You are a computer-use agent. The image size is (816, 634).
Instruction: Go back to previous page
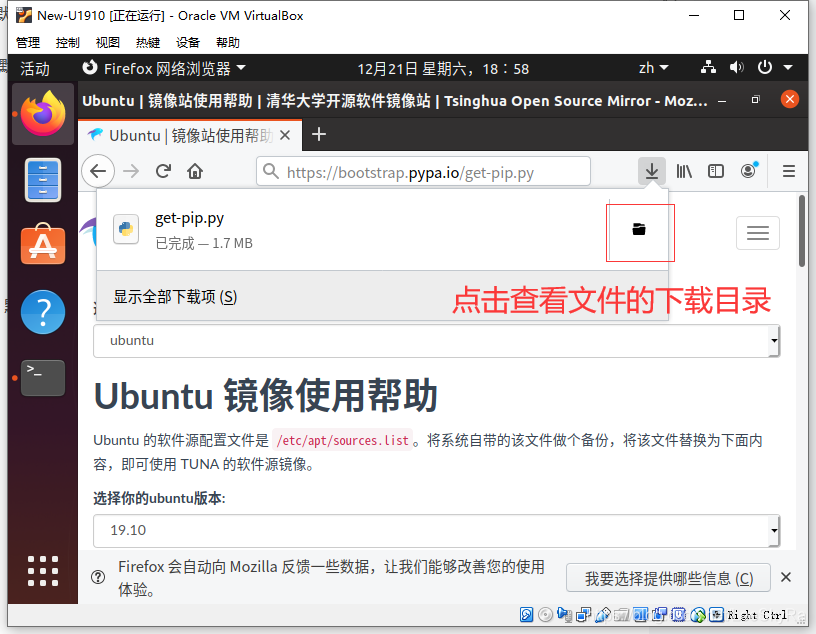pyautogui.click(x=98, y=171)
